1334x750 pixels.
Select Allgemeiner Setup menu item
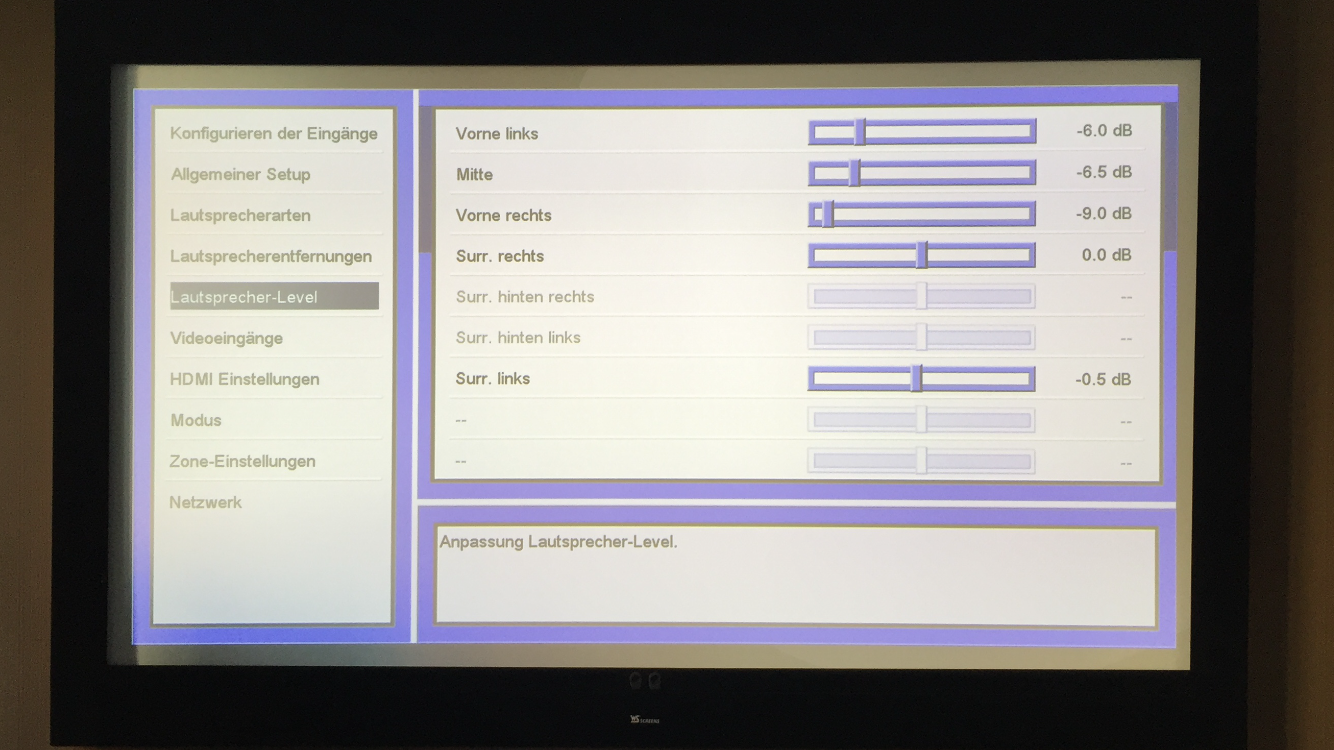(241, 174)
